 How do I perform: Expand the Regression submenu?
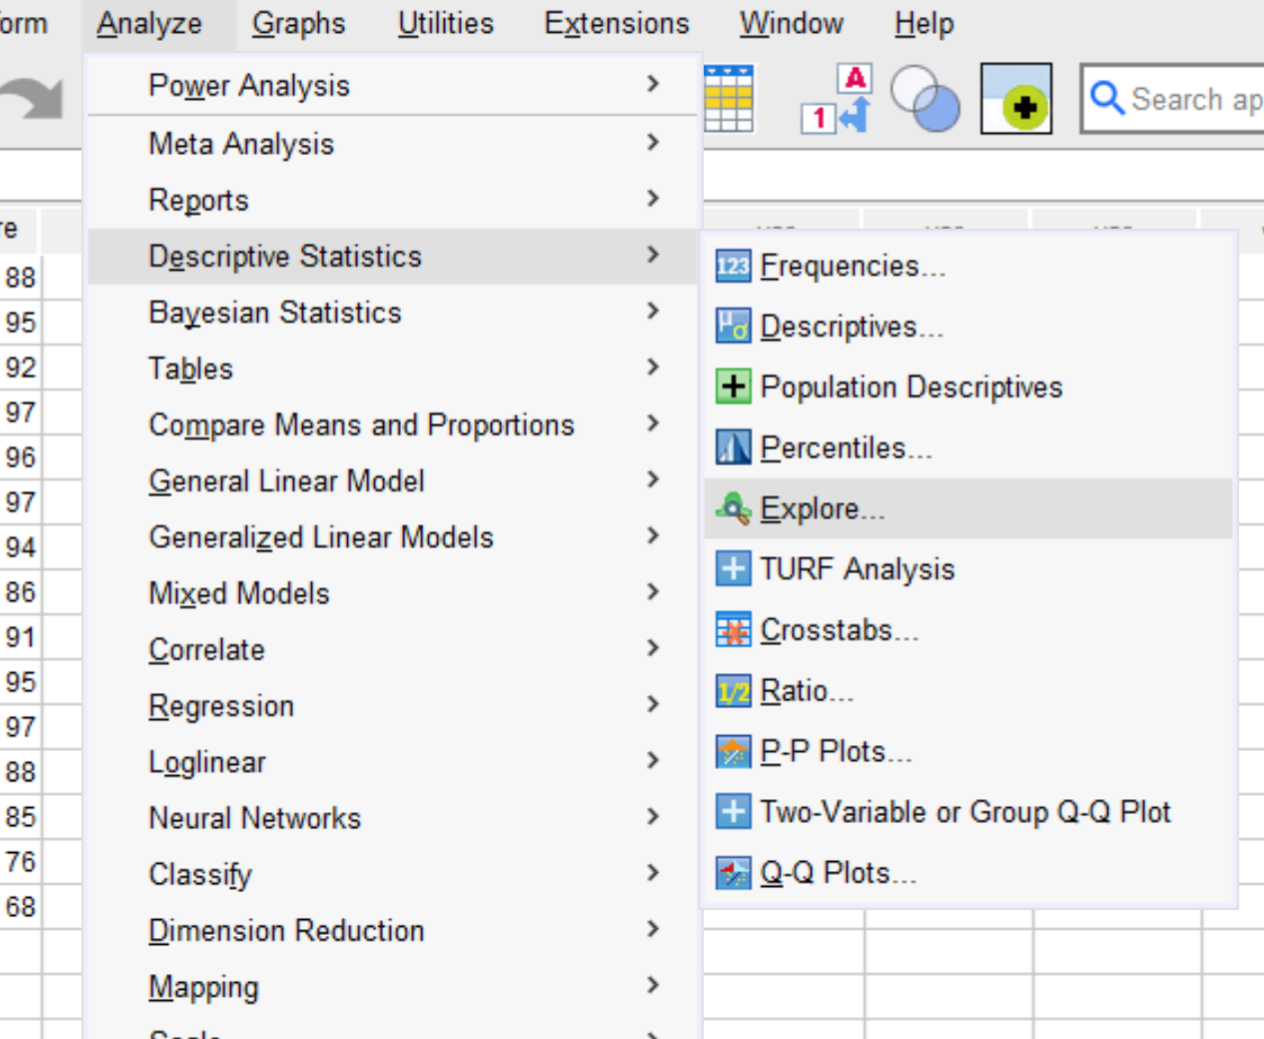[221, 705]
